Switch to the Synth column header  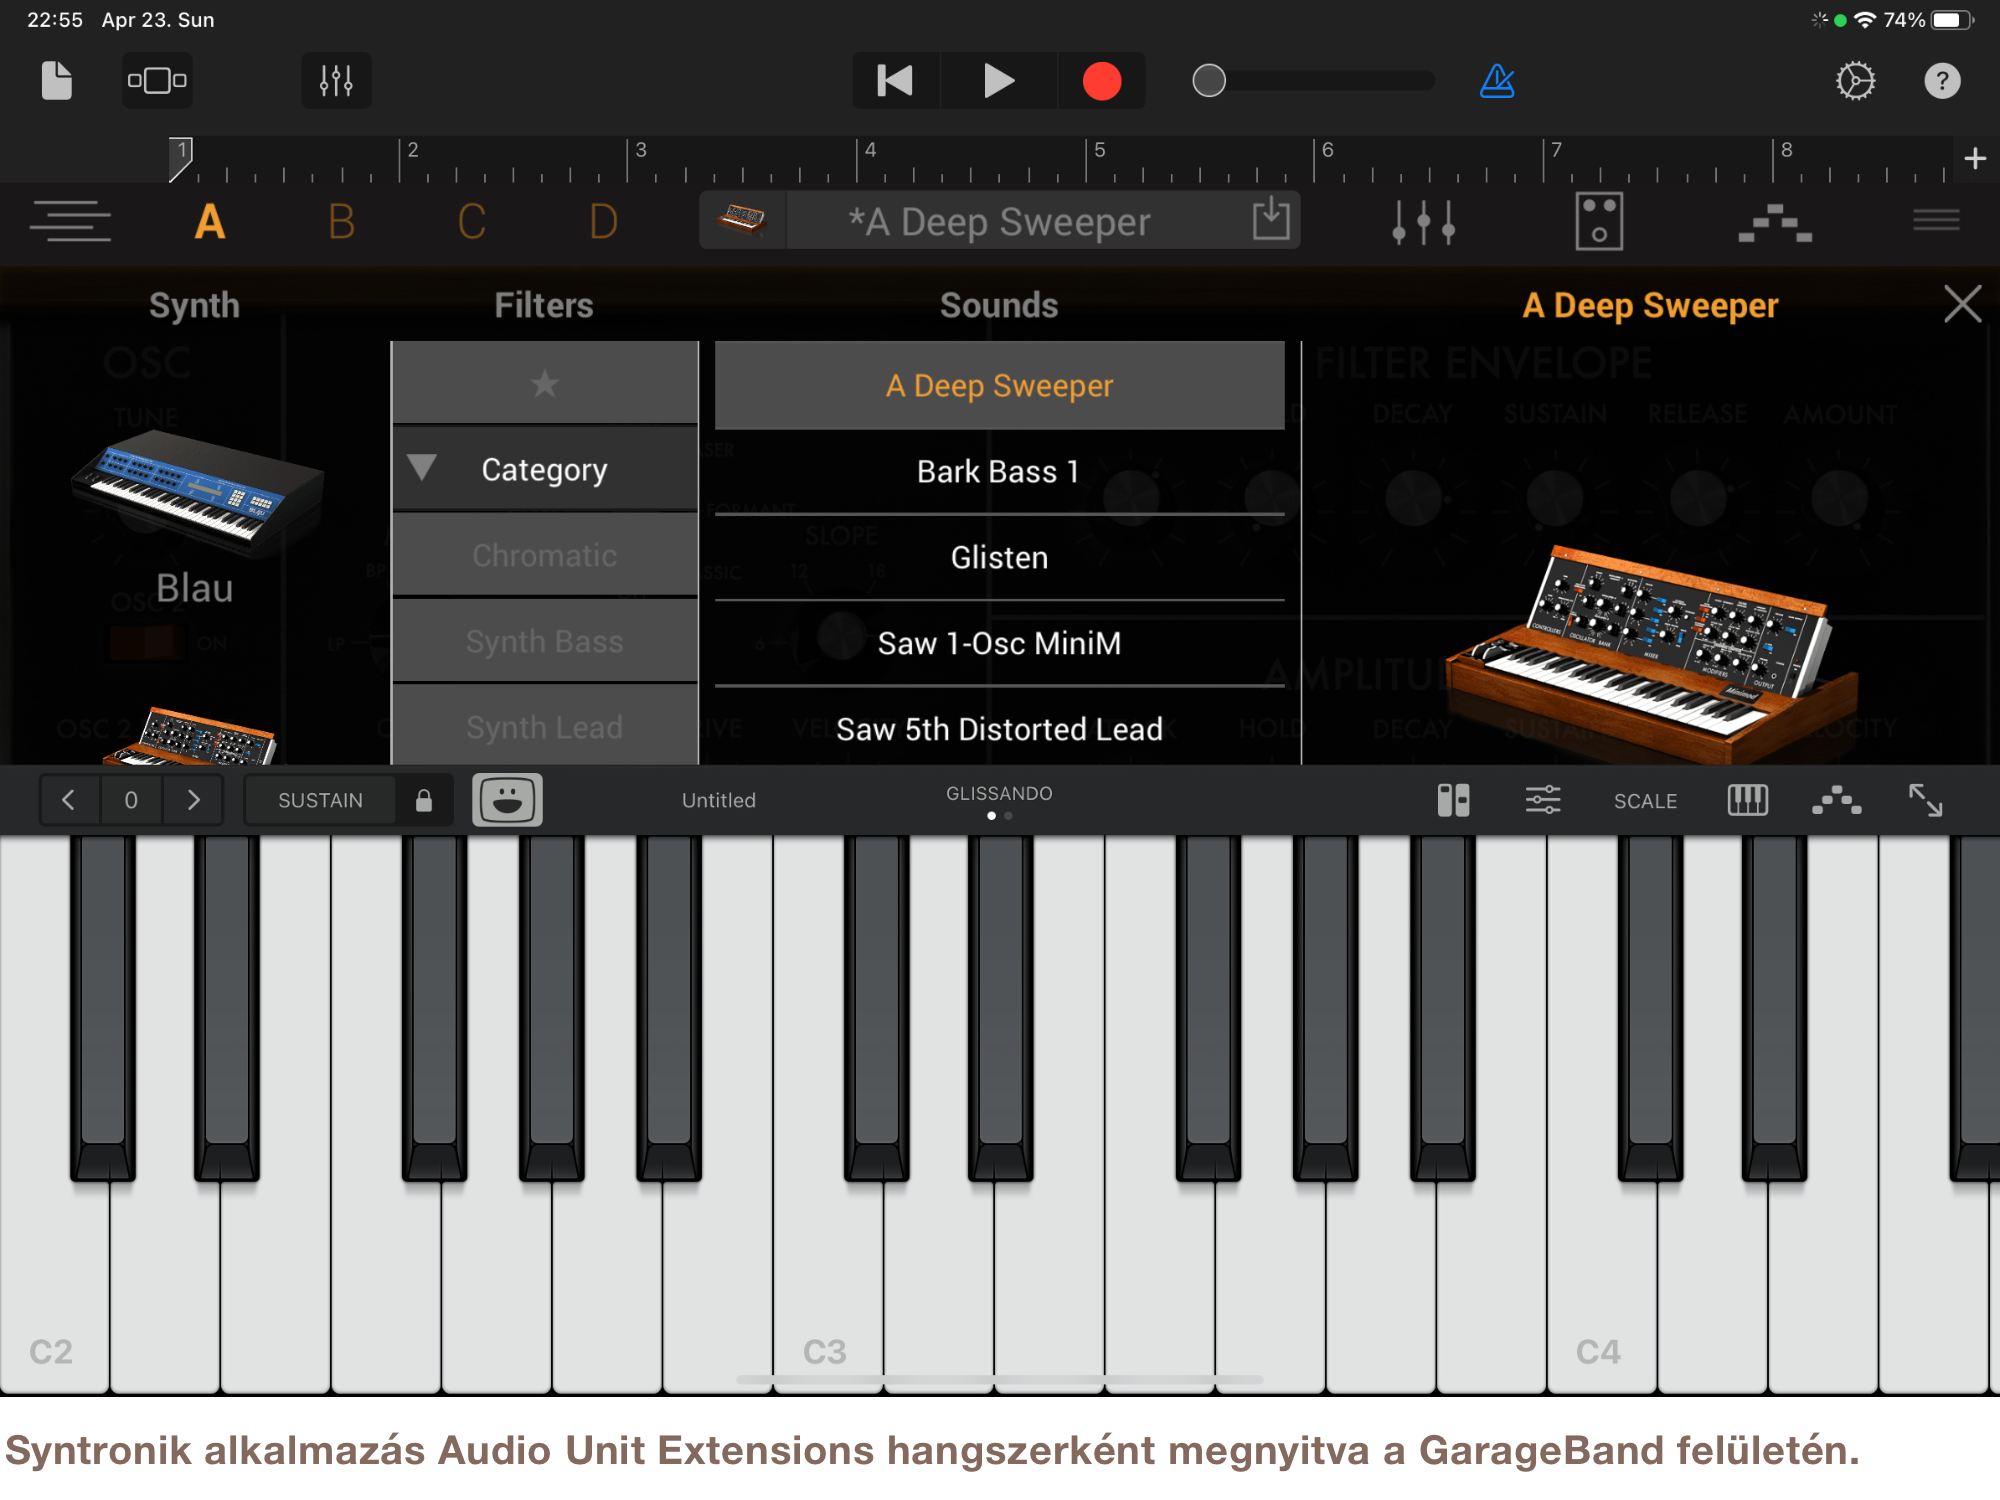[194, 305]
